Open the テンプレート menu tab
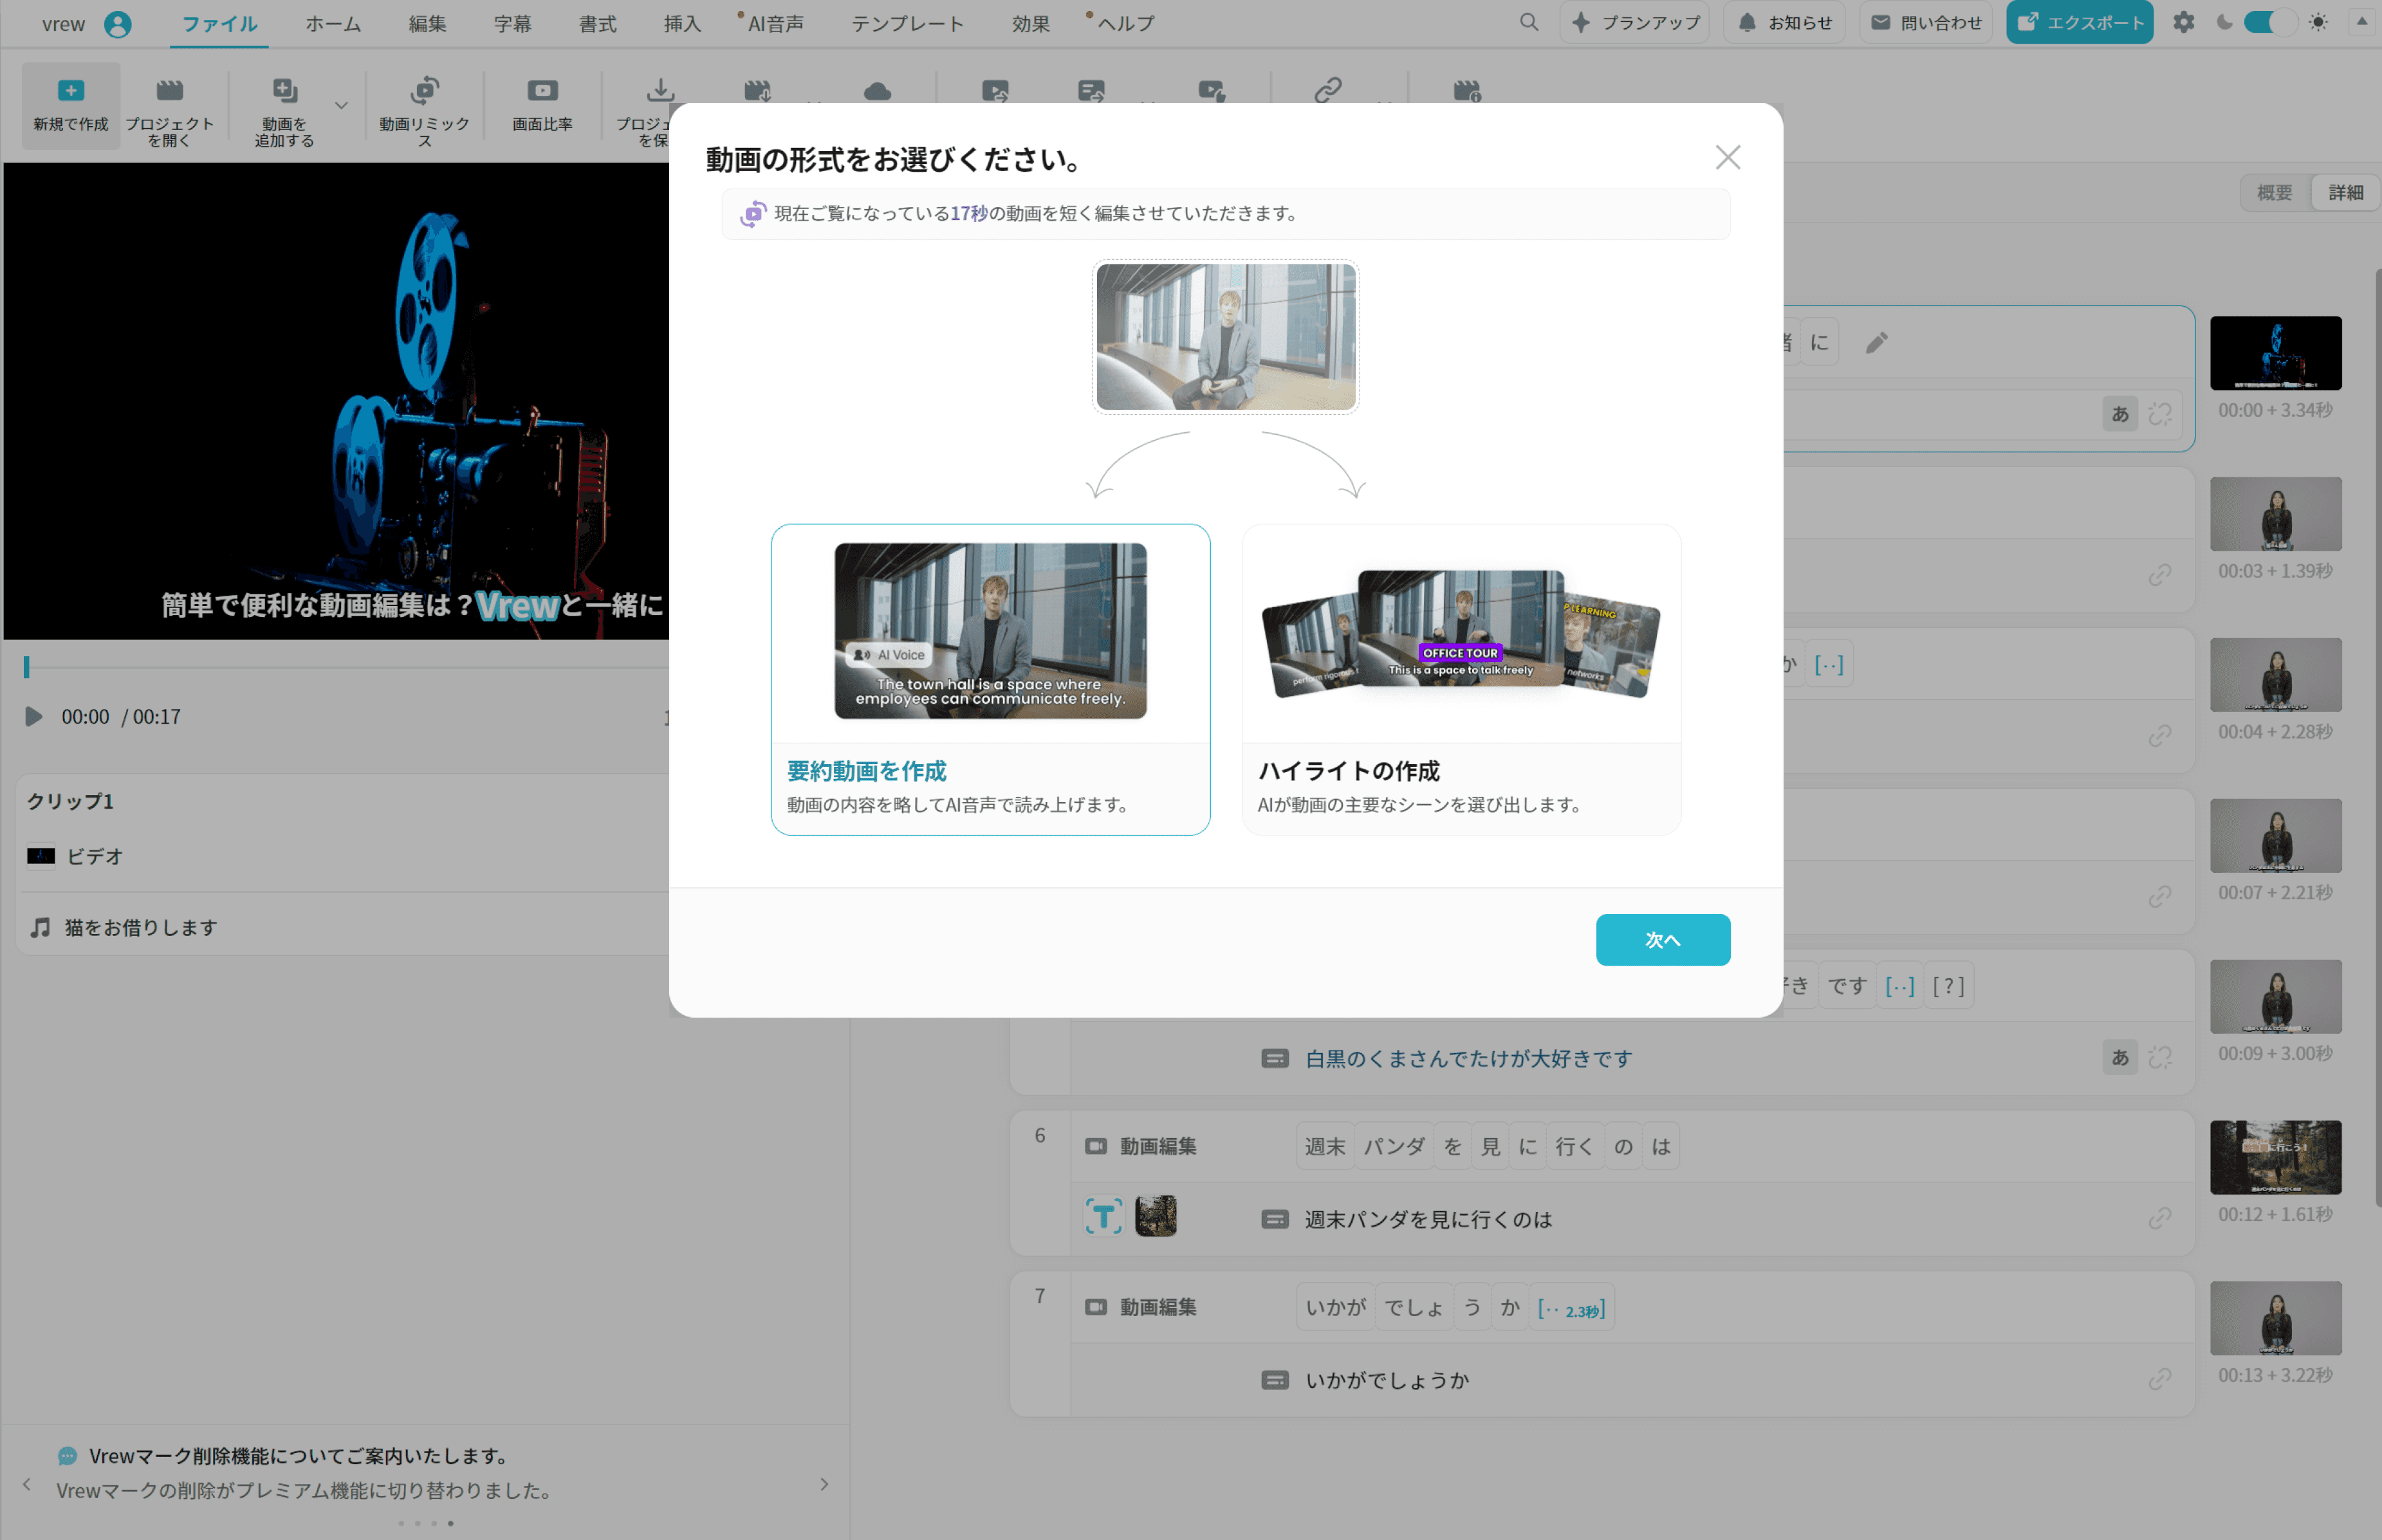 tap(907, 24)
